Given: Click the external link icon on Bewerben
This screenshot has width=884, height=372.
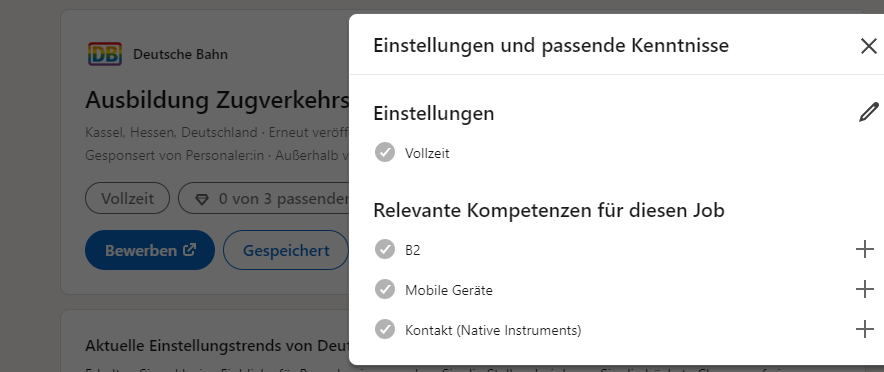Looking at the screenshot, I should [190, 249].
